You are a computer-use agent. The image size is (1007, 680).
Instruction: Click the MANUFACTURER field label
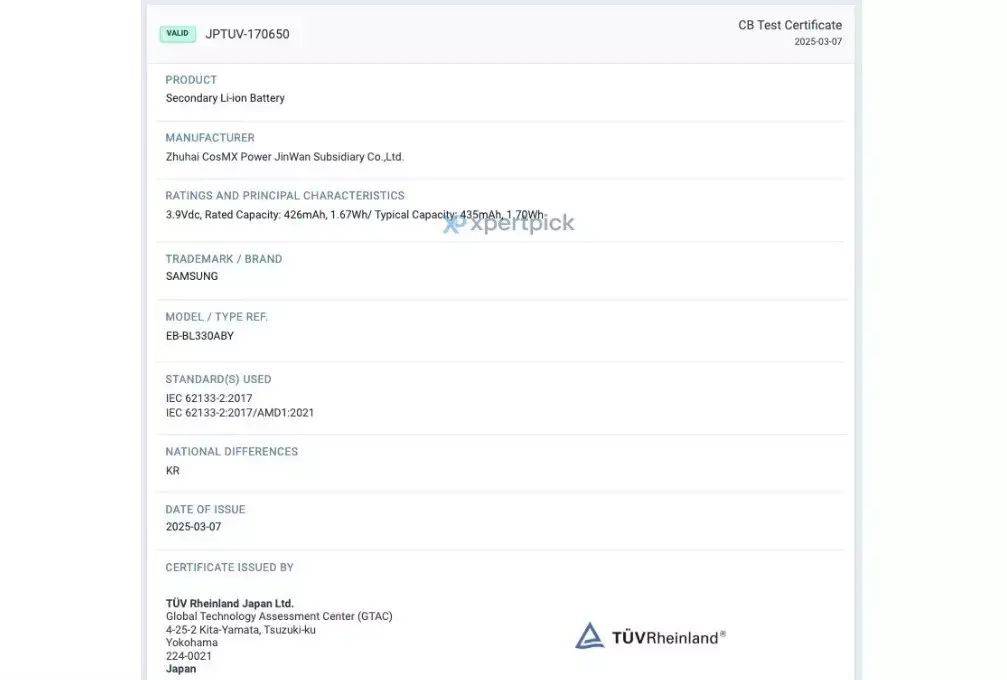(x=210, y=137)
